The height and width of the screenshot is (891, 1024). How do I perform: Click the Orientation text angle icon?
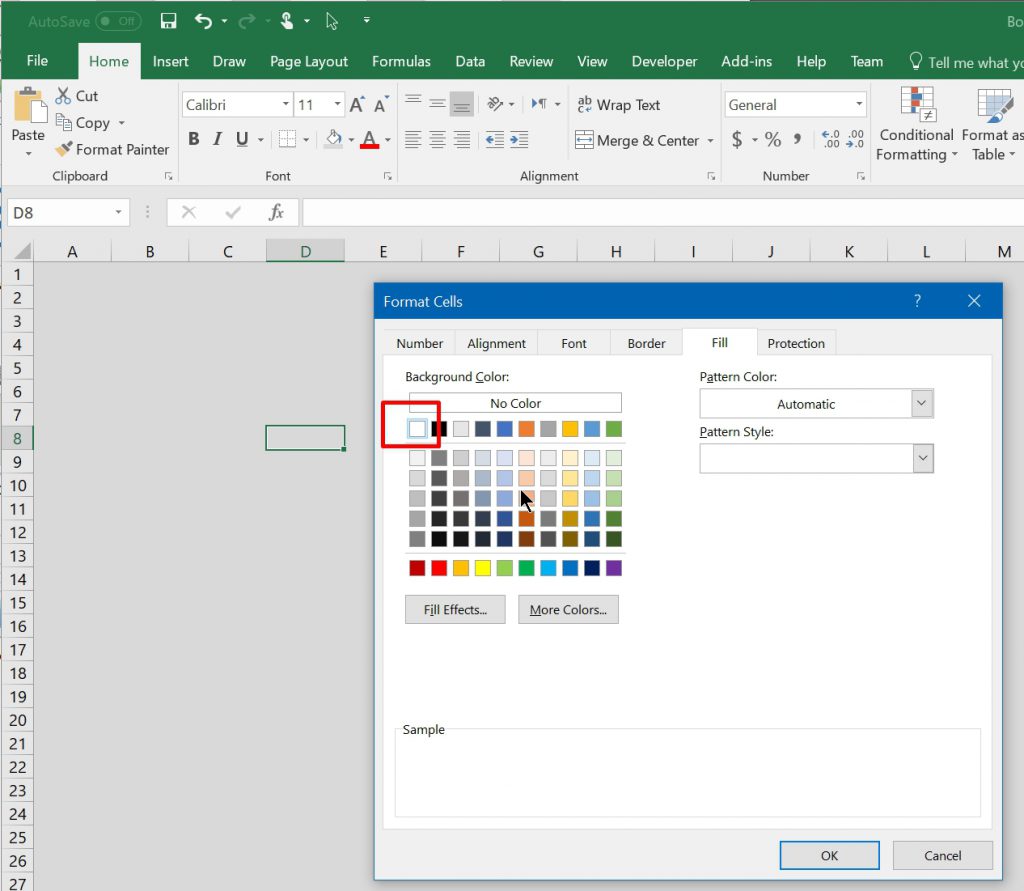496,104
